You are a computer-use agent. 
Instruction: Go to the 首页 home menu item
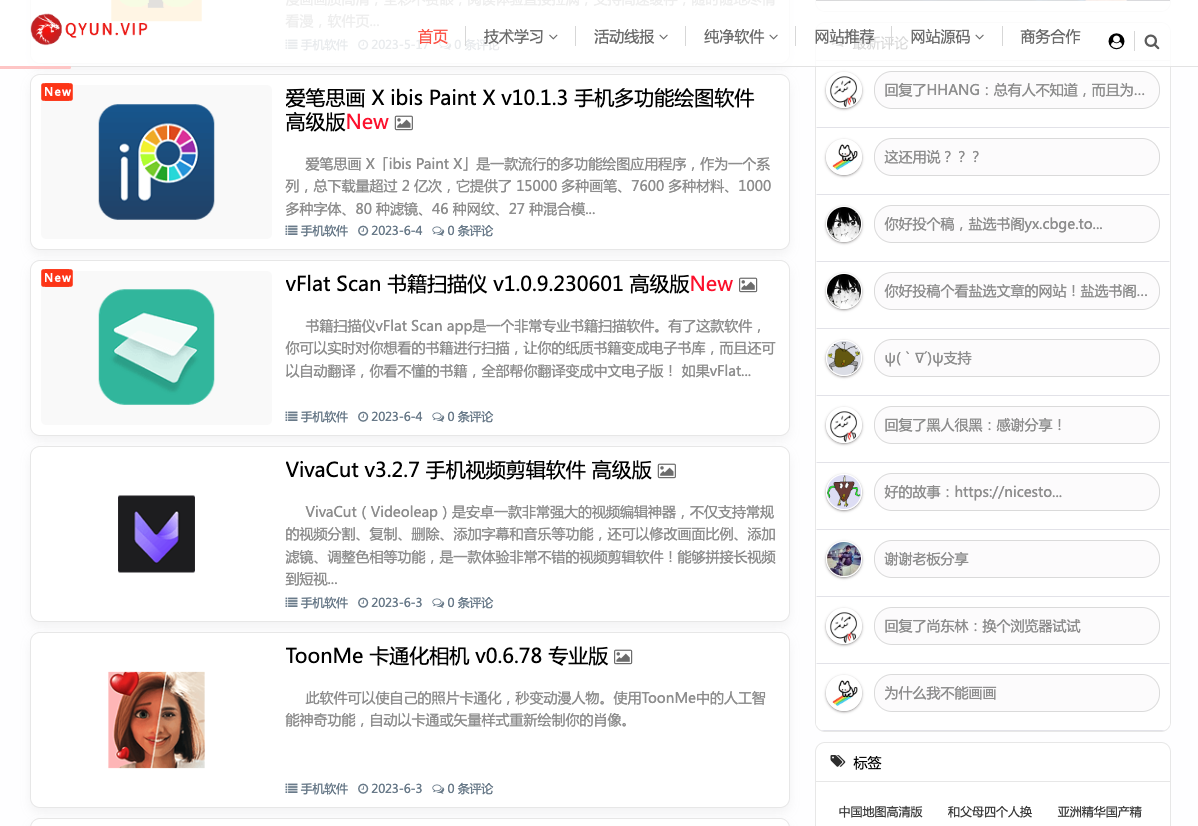click(x=432, y=37)
